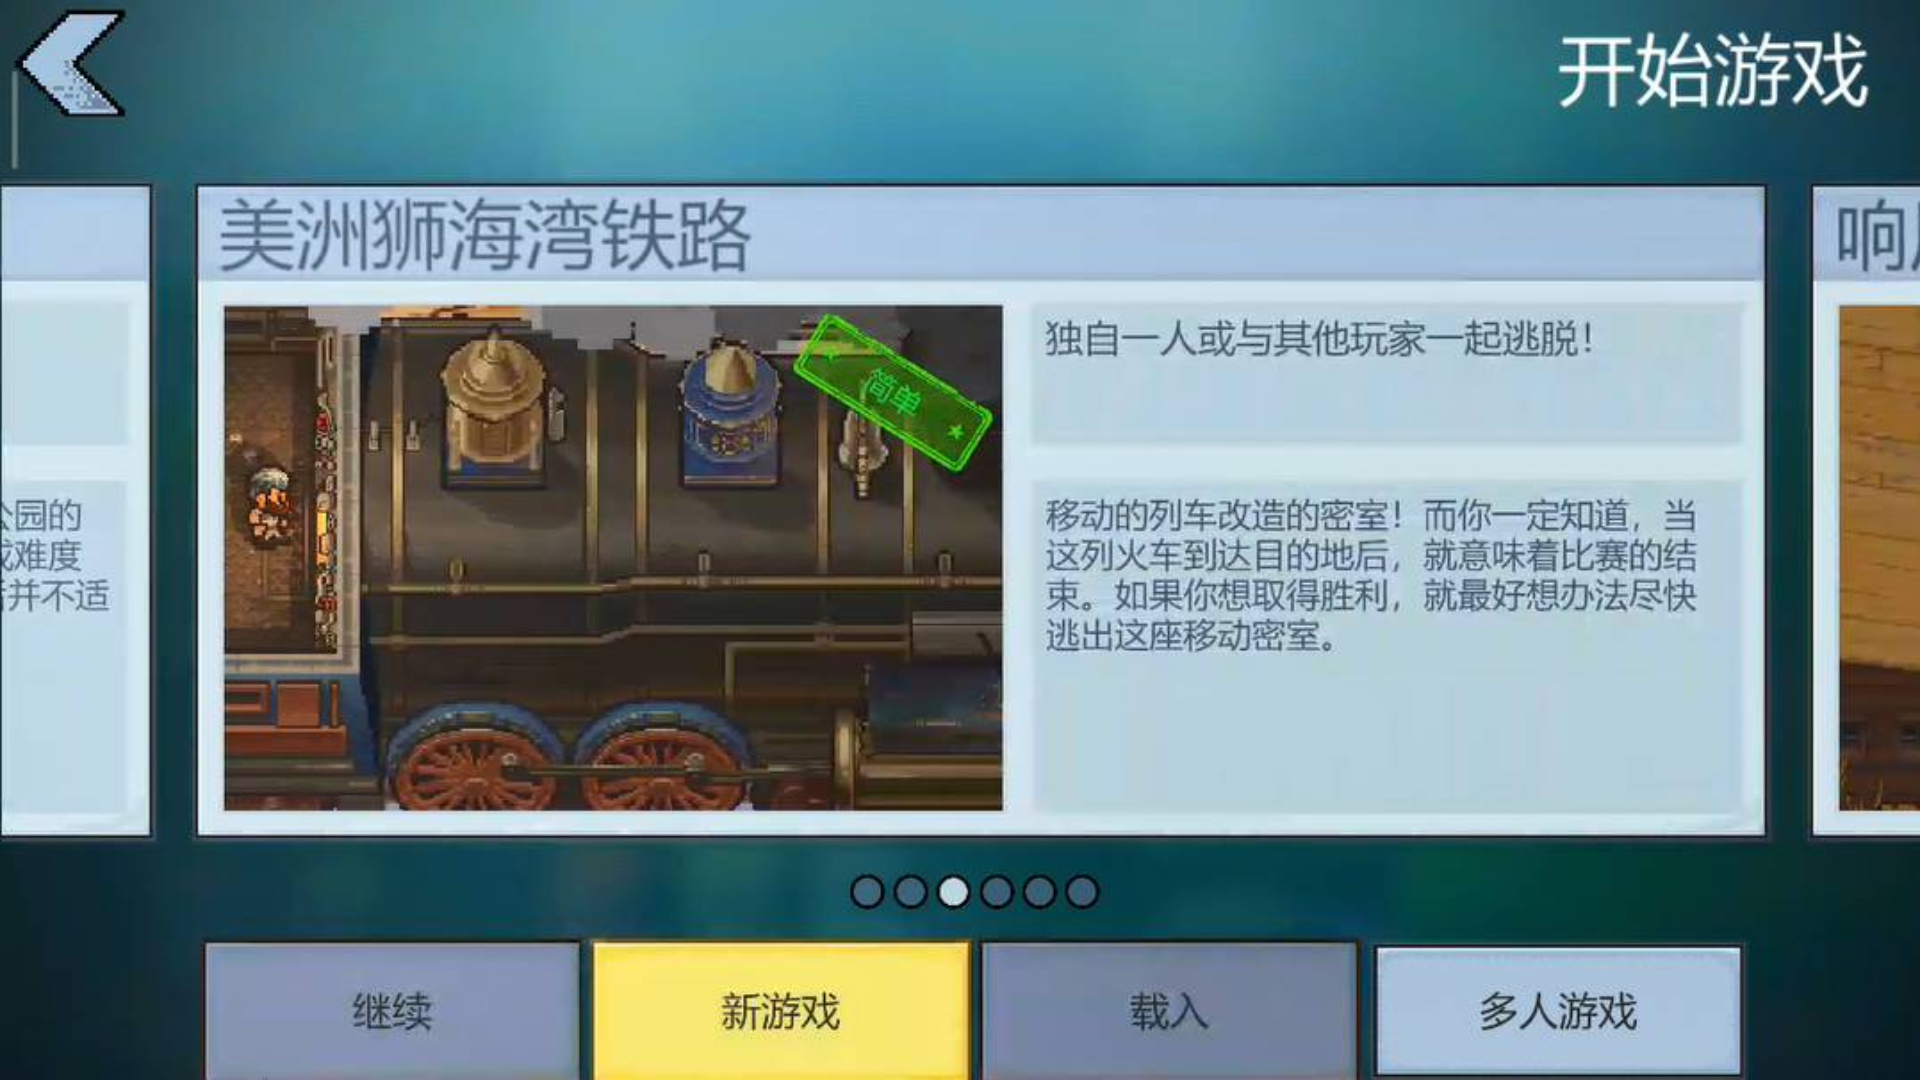Choose 多人游戏 multiplayer mode
1920x1080 pixels.
point(1558,1011)
